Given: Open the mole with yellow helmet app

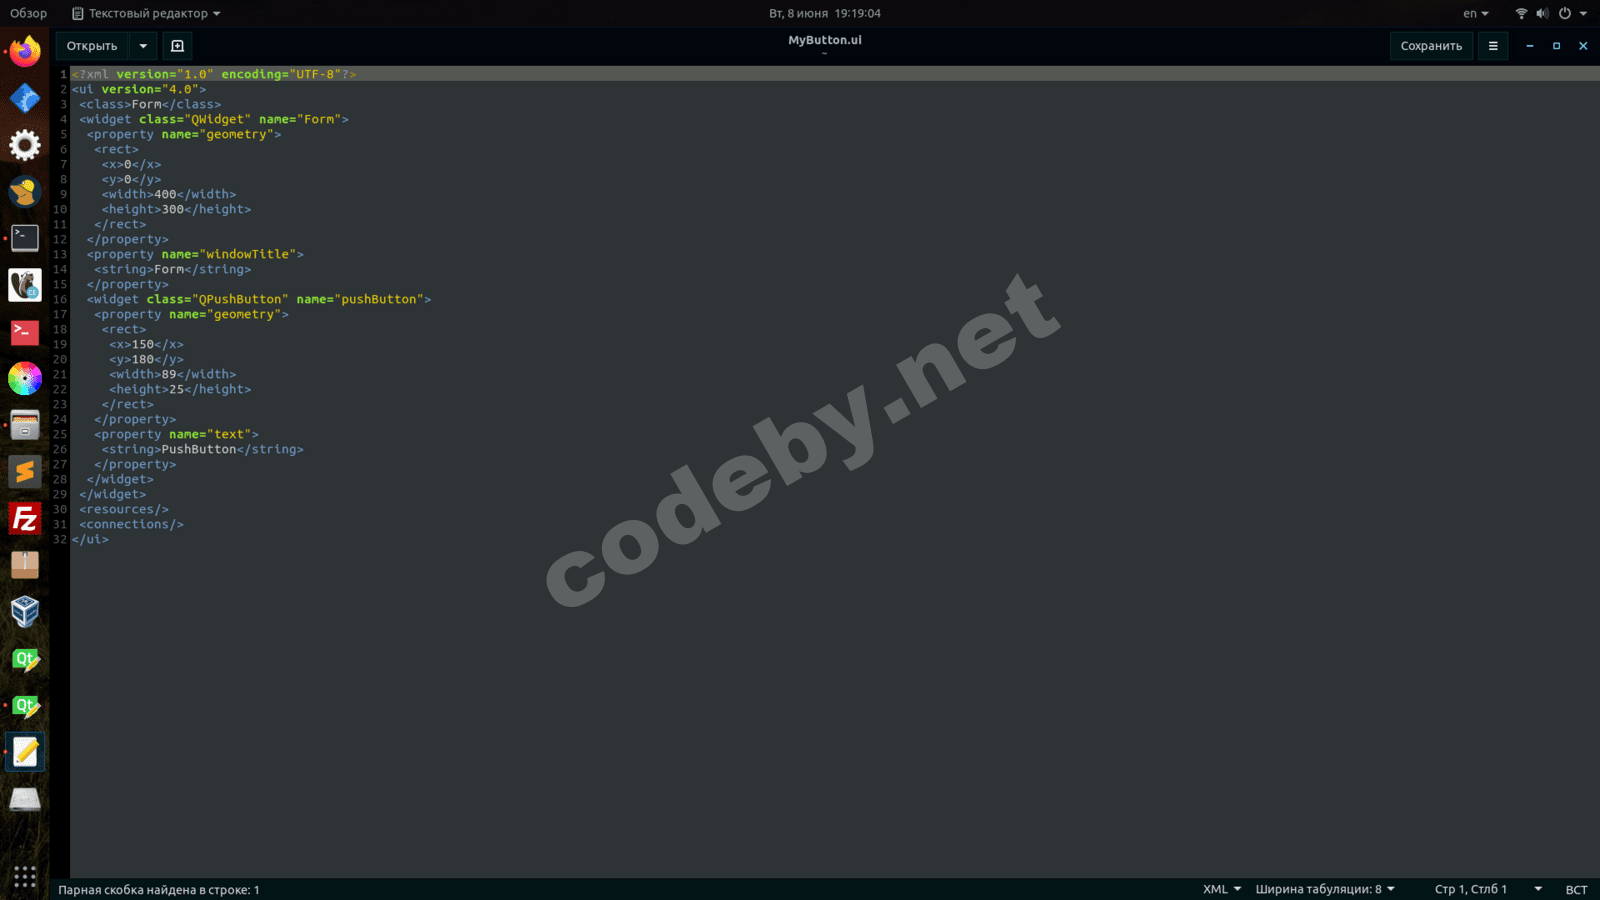Looking at the screenshot, I should [x=25, y=191].
